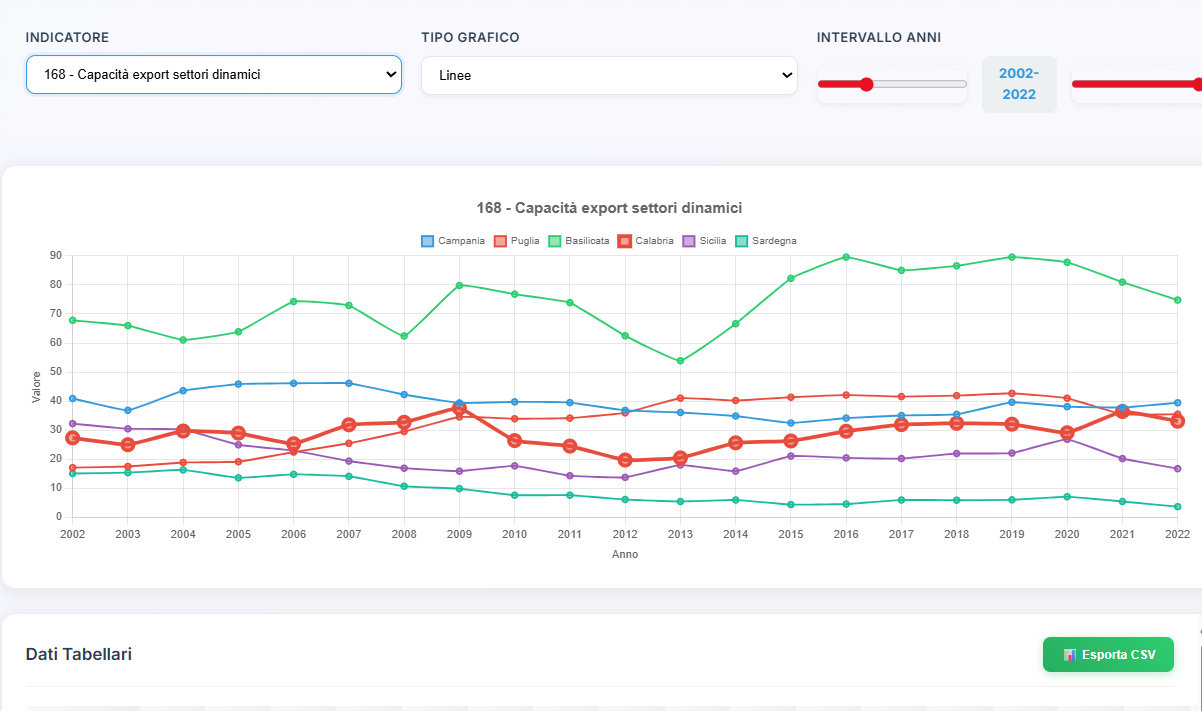Click the 2016 x-axis year label

(x=846, y=534)
